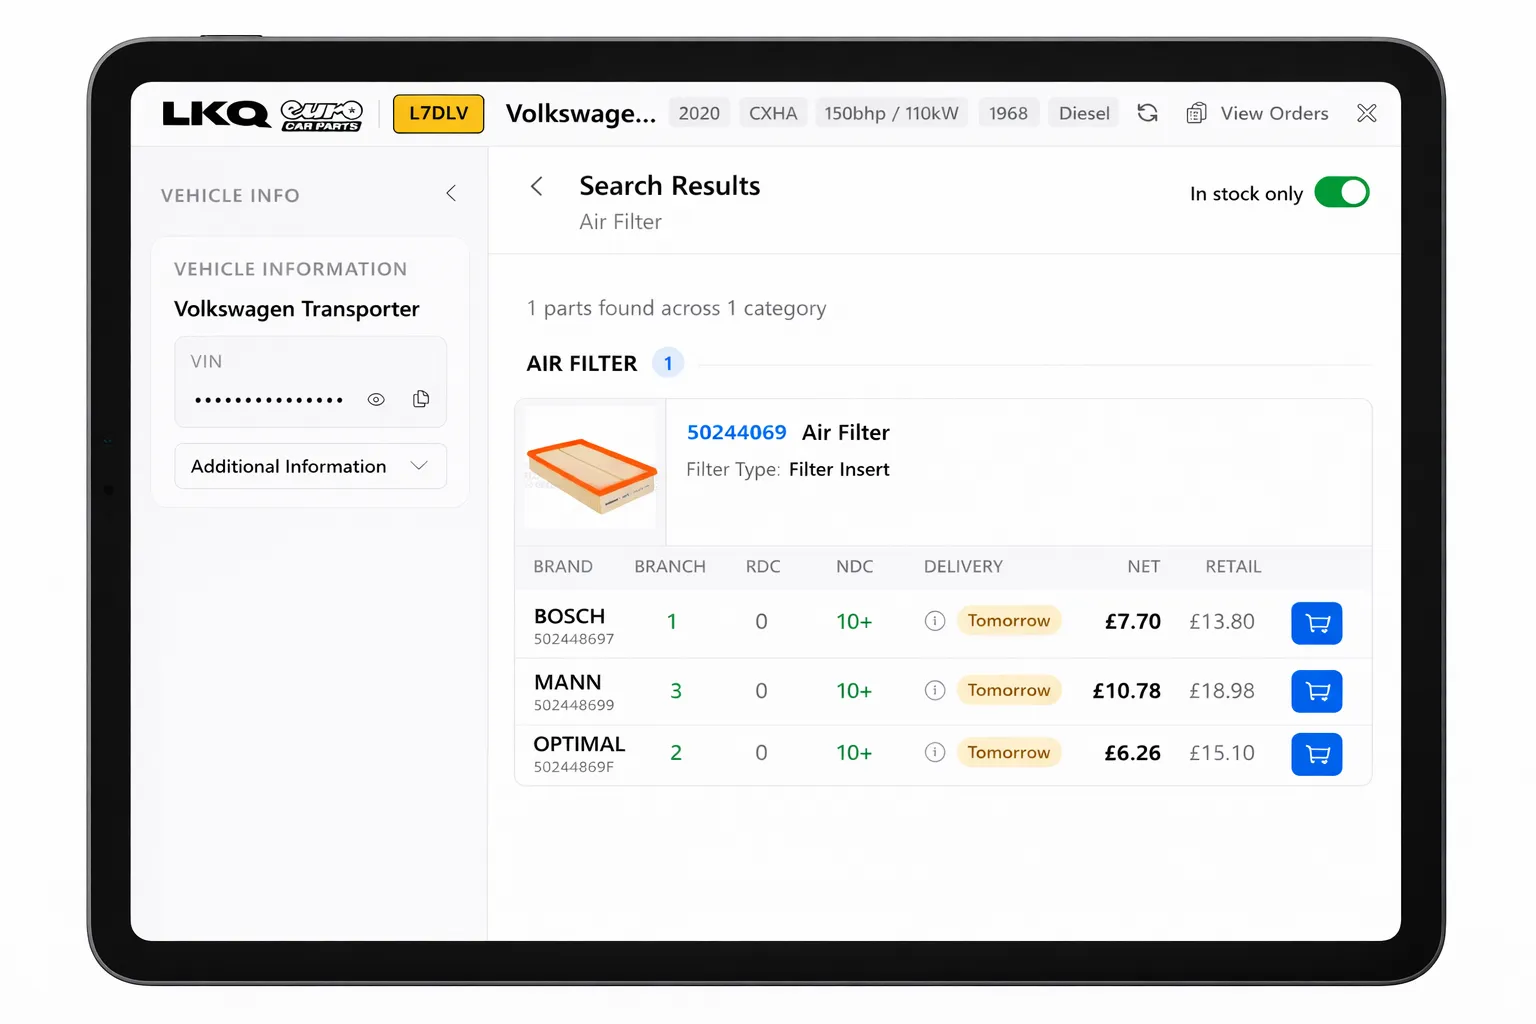The height and width of the screenshot is (1024, 1536).
Task: Open part number 50244069 details
Action: click(x=737, y=432)
